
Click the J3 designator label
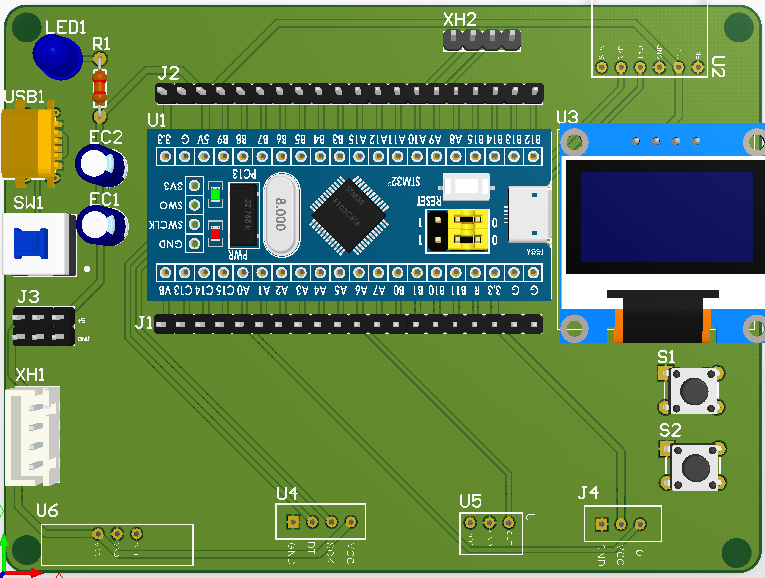point(28,297)
